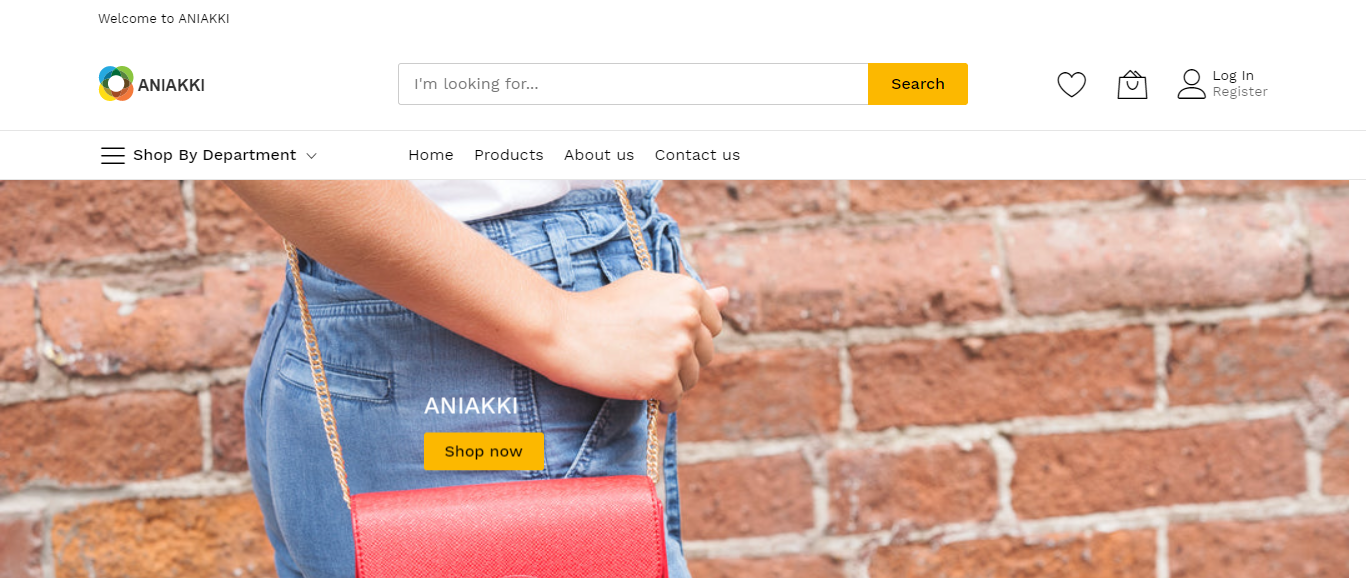Click the colorful ANIAKKI logo icon

click(x=116, y=84)
